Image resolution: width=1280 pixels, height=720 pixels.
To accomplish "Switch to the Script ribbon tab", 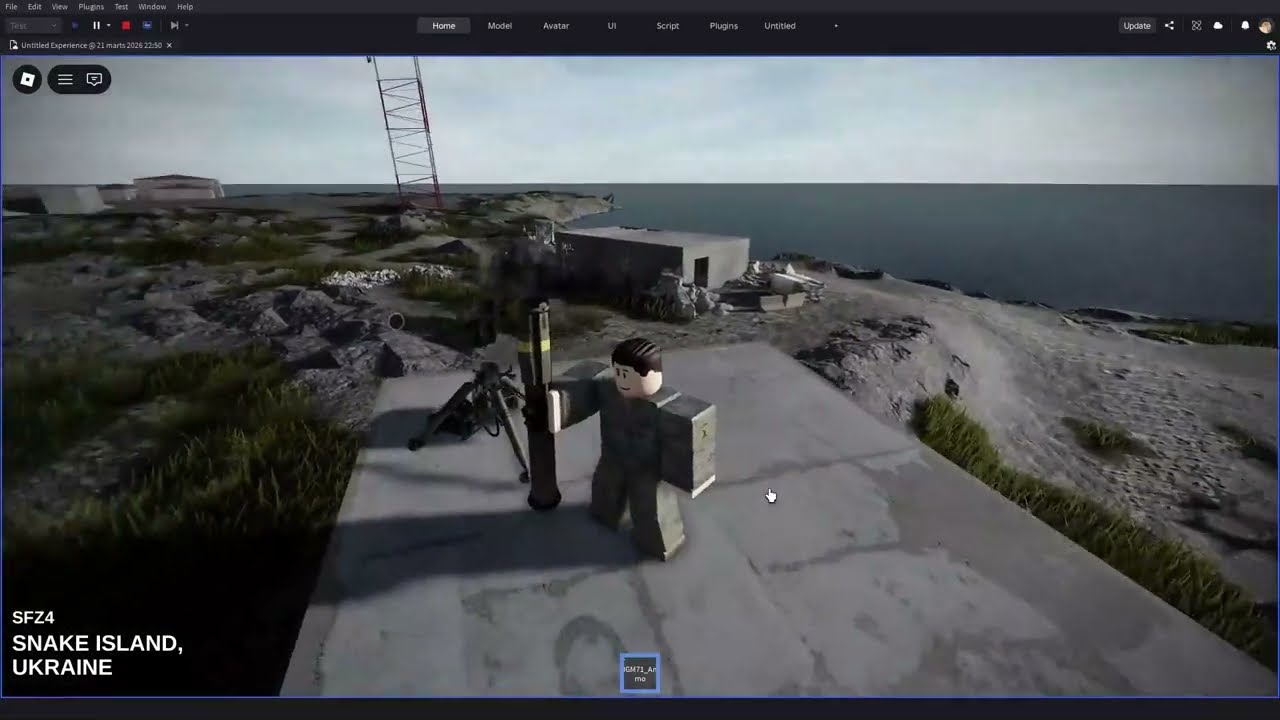I will [668, 25].
